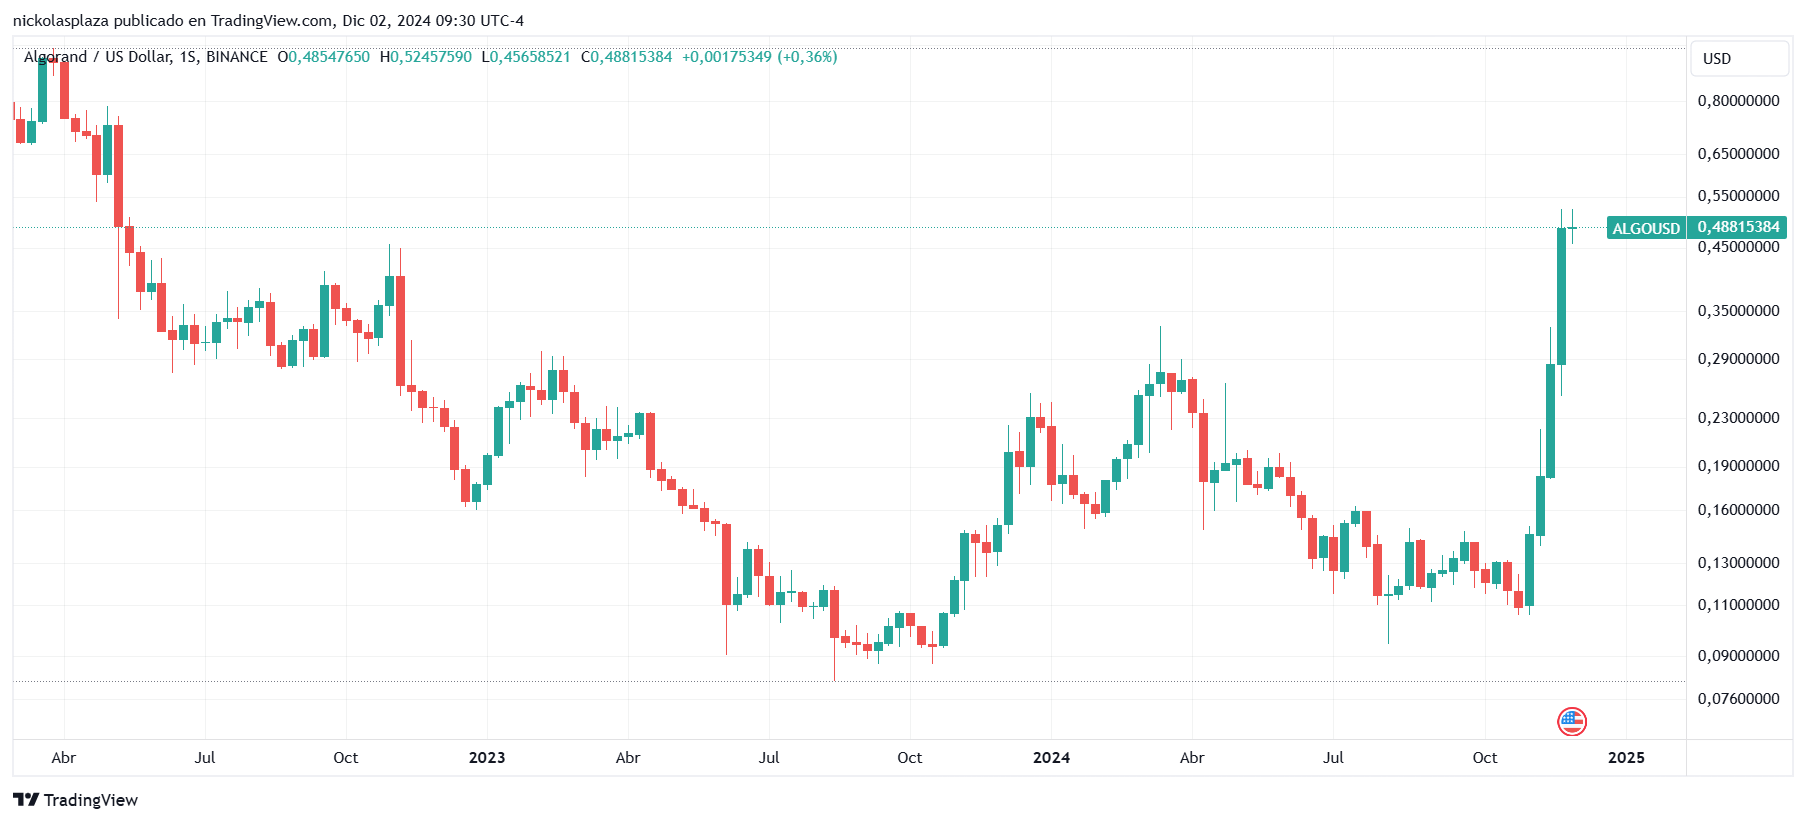Click the Algorand / US Dollar symbol title
1806x823 pixels.
point(146,57)
